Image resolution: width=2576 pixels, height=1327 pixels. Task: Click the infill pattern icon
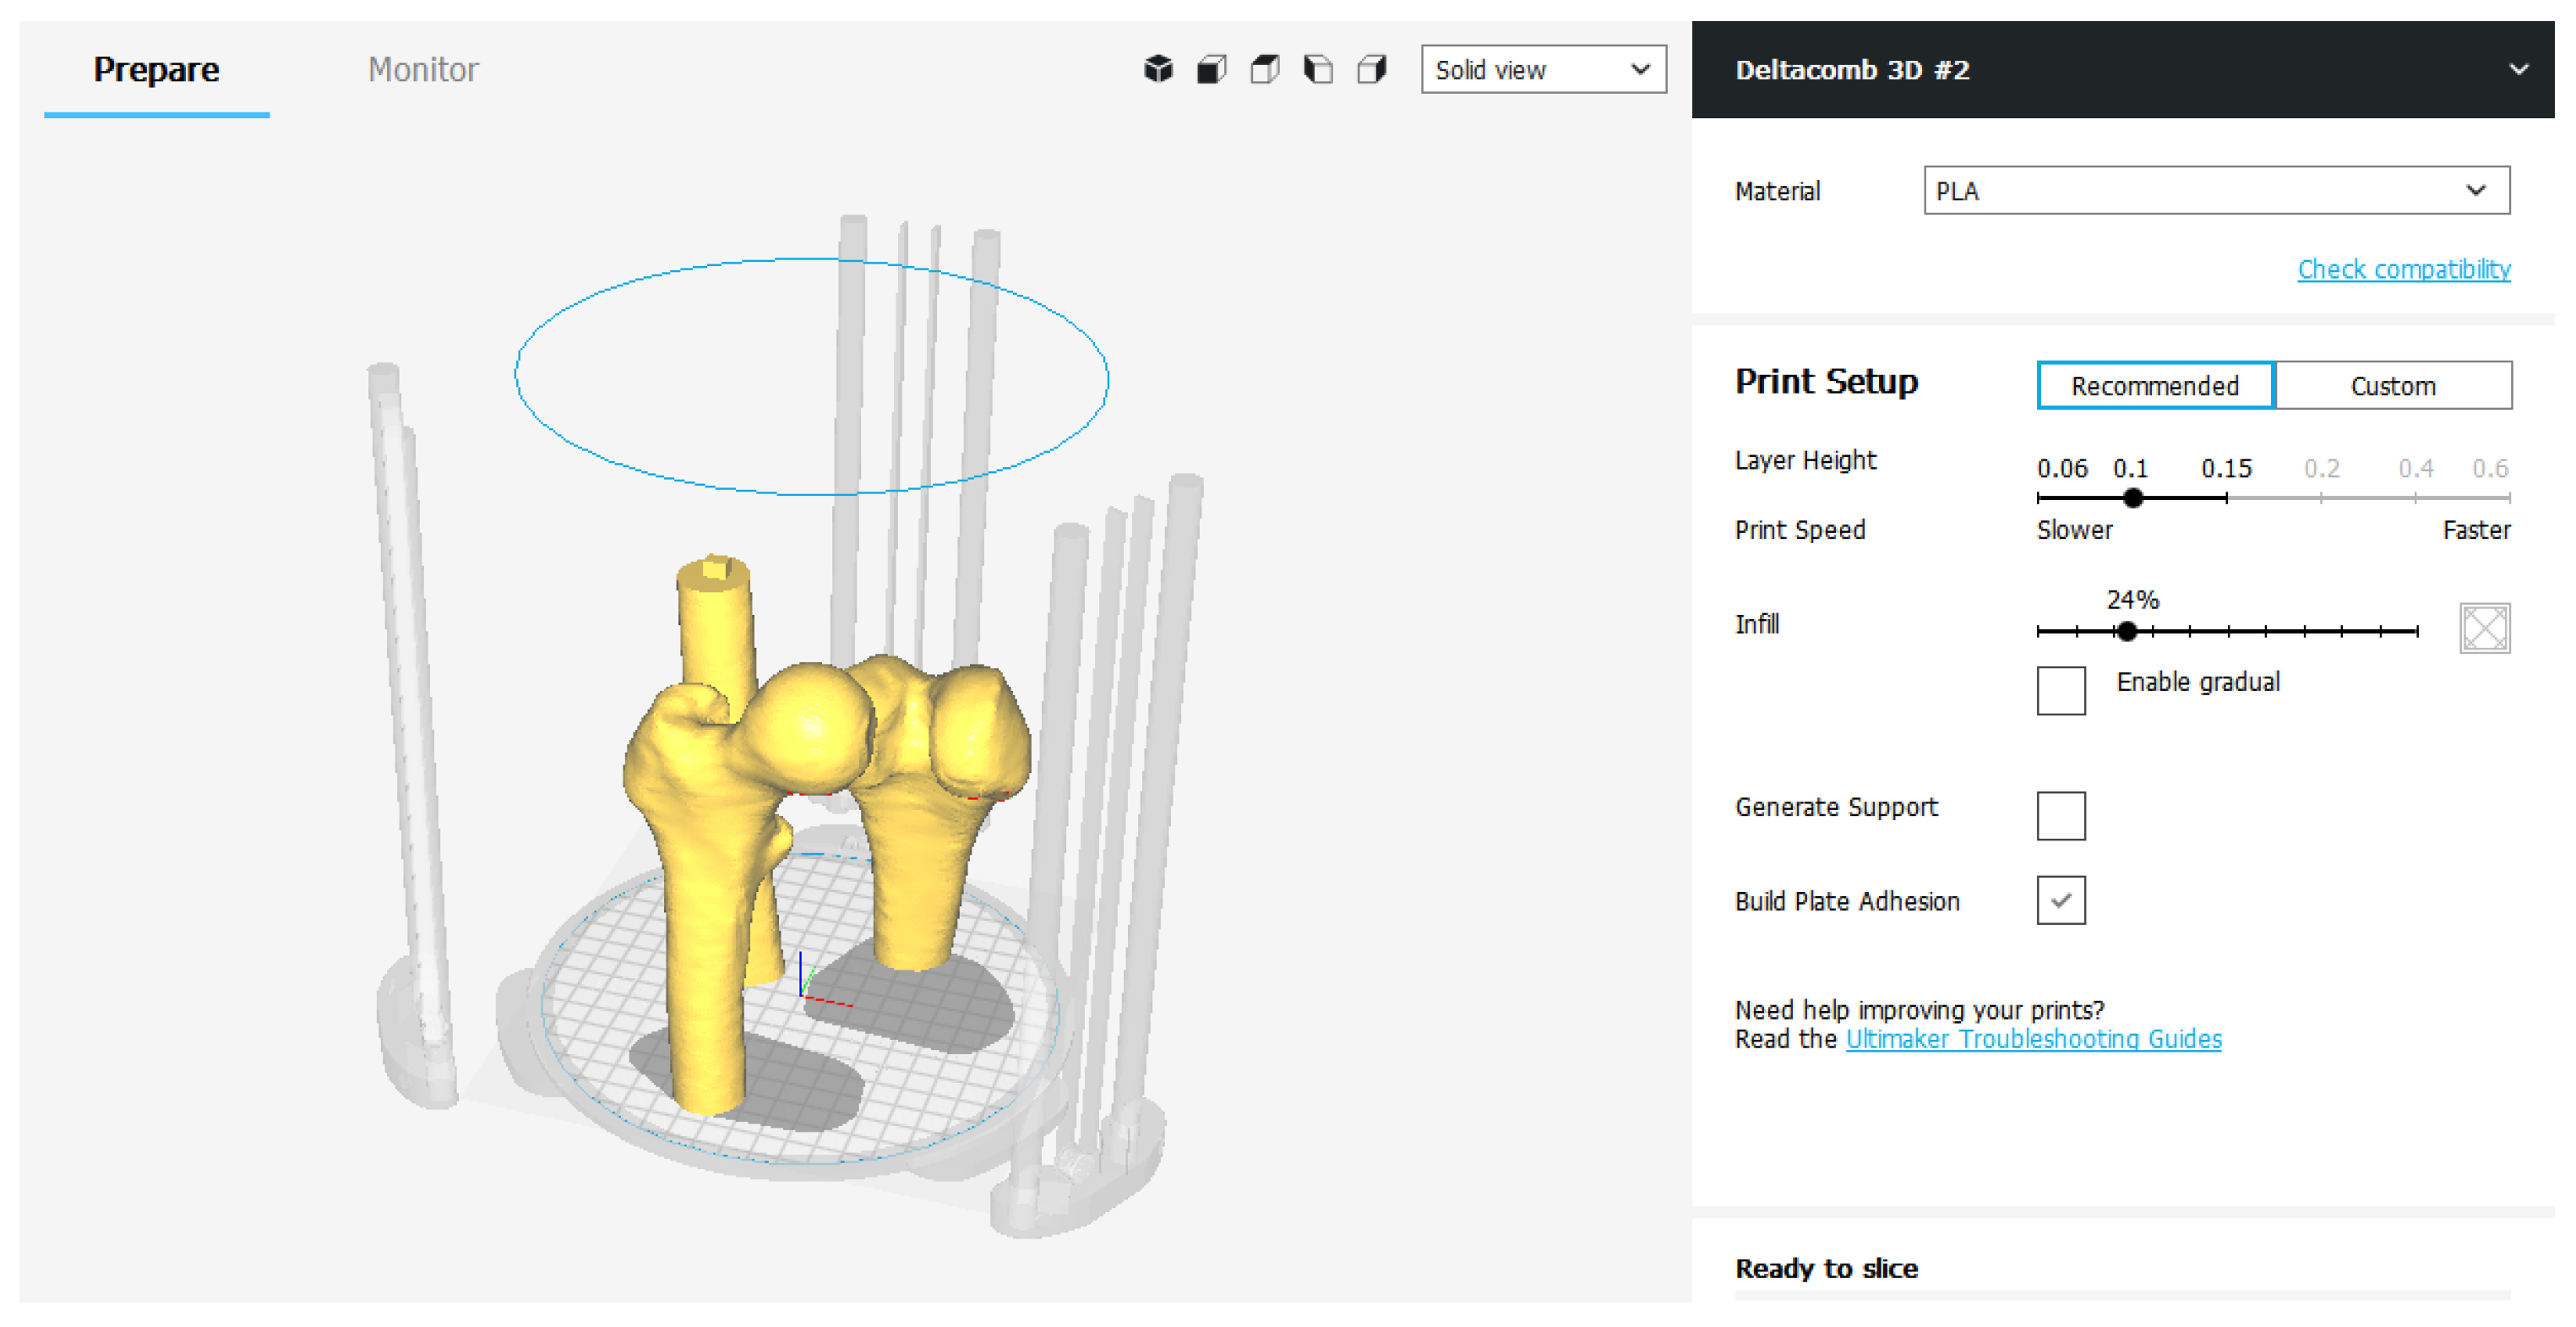[2484, 628]
